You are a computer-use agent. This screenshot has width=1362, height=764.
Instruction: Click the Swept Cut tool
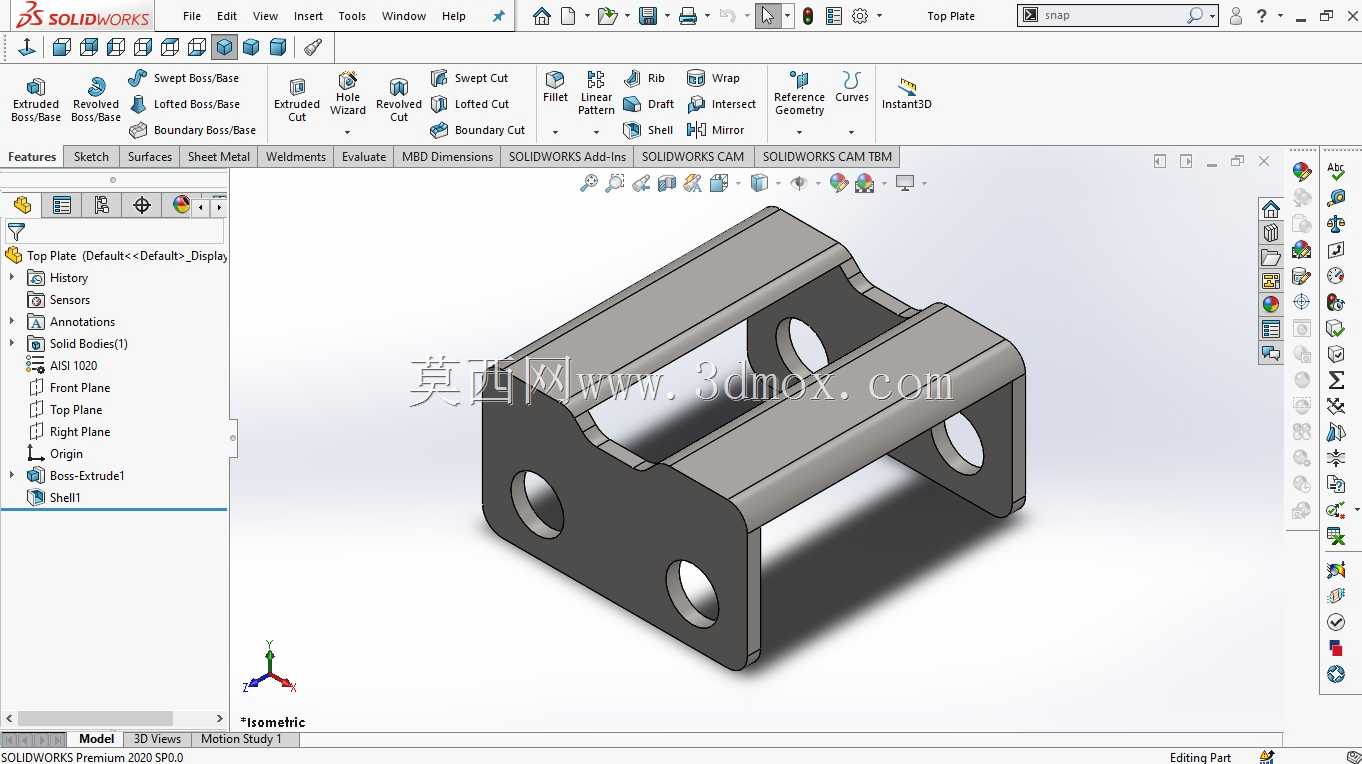click(x=469, y=78)
